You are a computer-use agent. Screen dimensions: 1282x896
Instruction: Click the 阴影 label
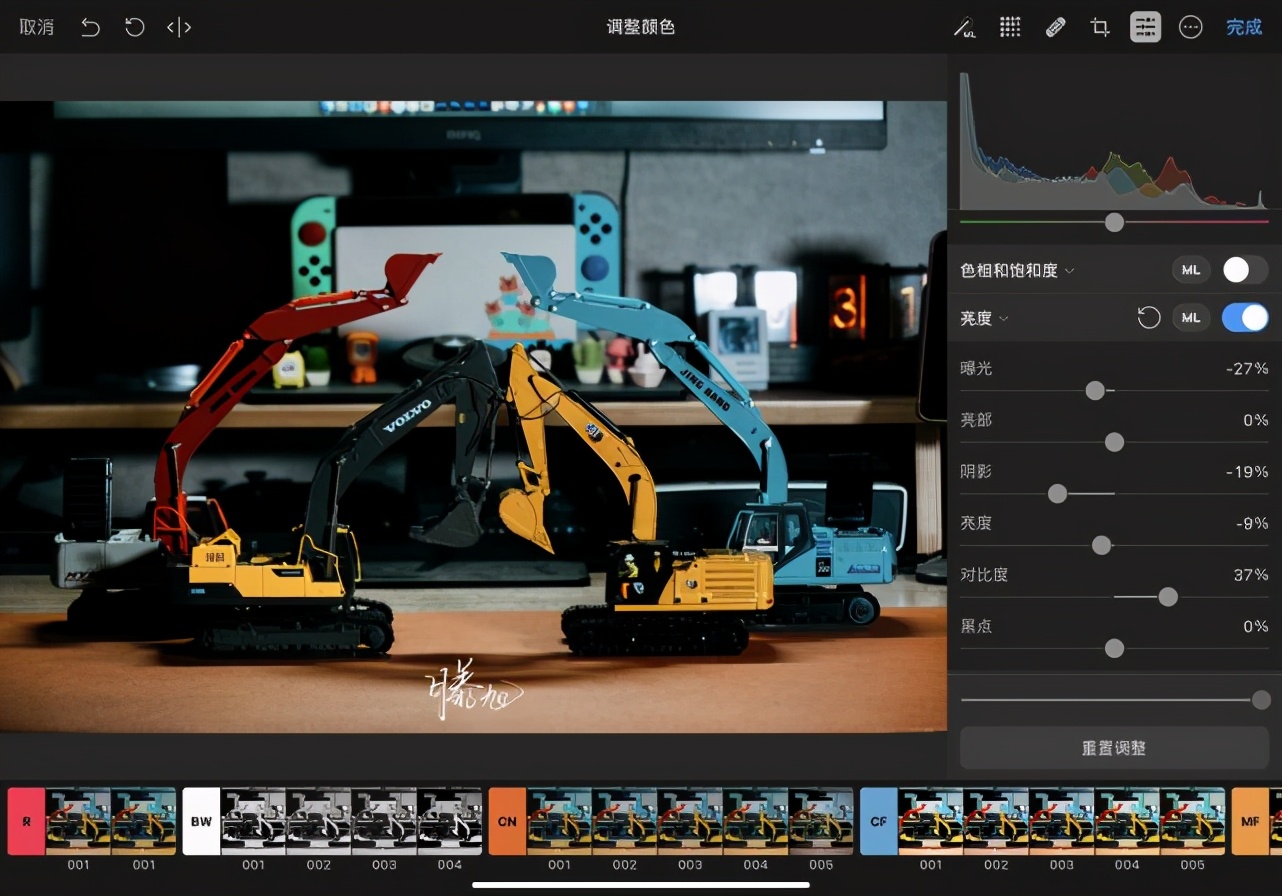976,471
